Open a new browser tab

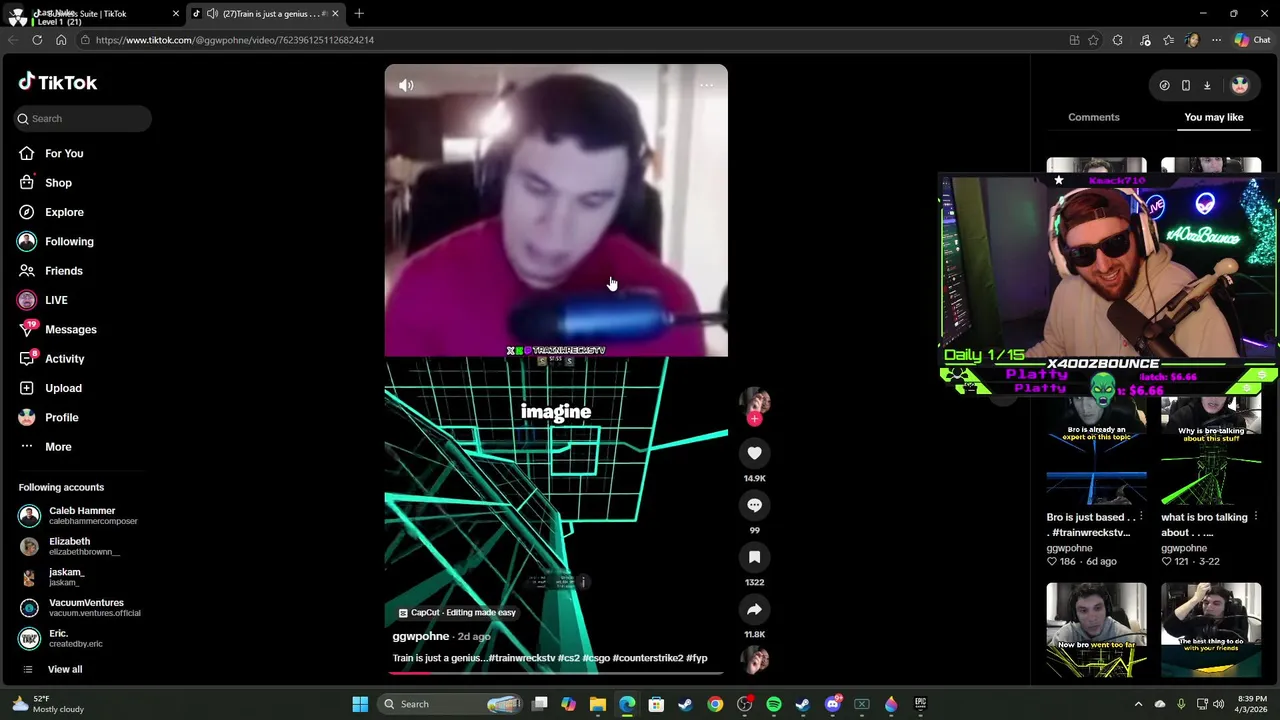(x=359, y=13)
